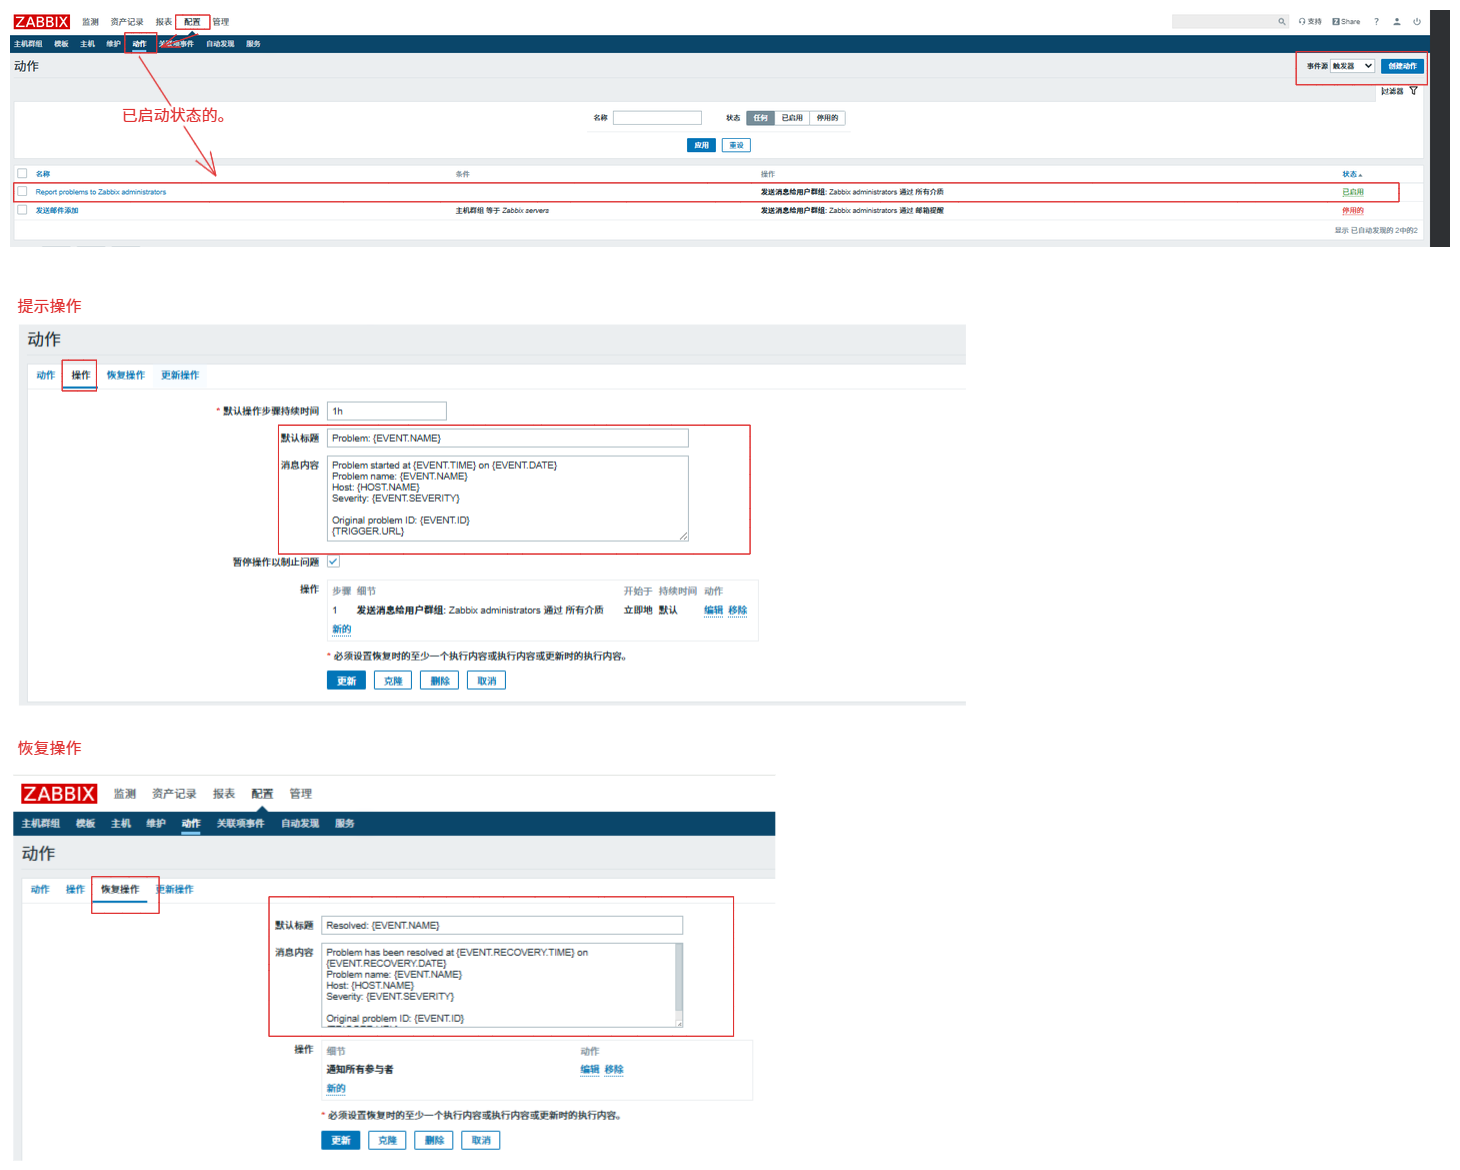Screen dimensions: 1460x1170
Task: Go to 主机群组 submenu in top bar
Action: coord(28,44)
